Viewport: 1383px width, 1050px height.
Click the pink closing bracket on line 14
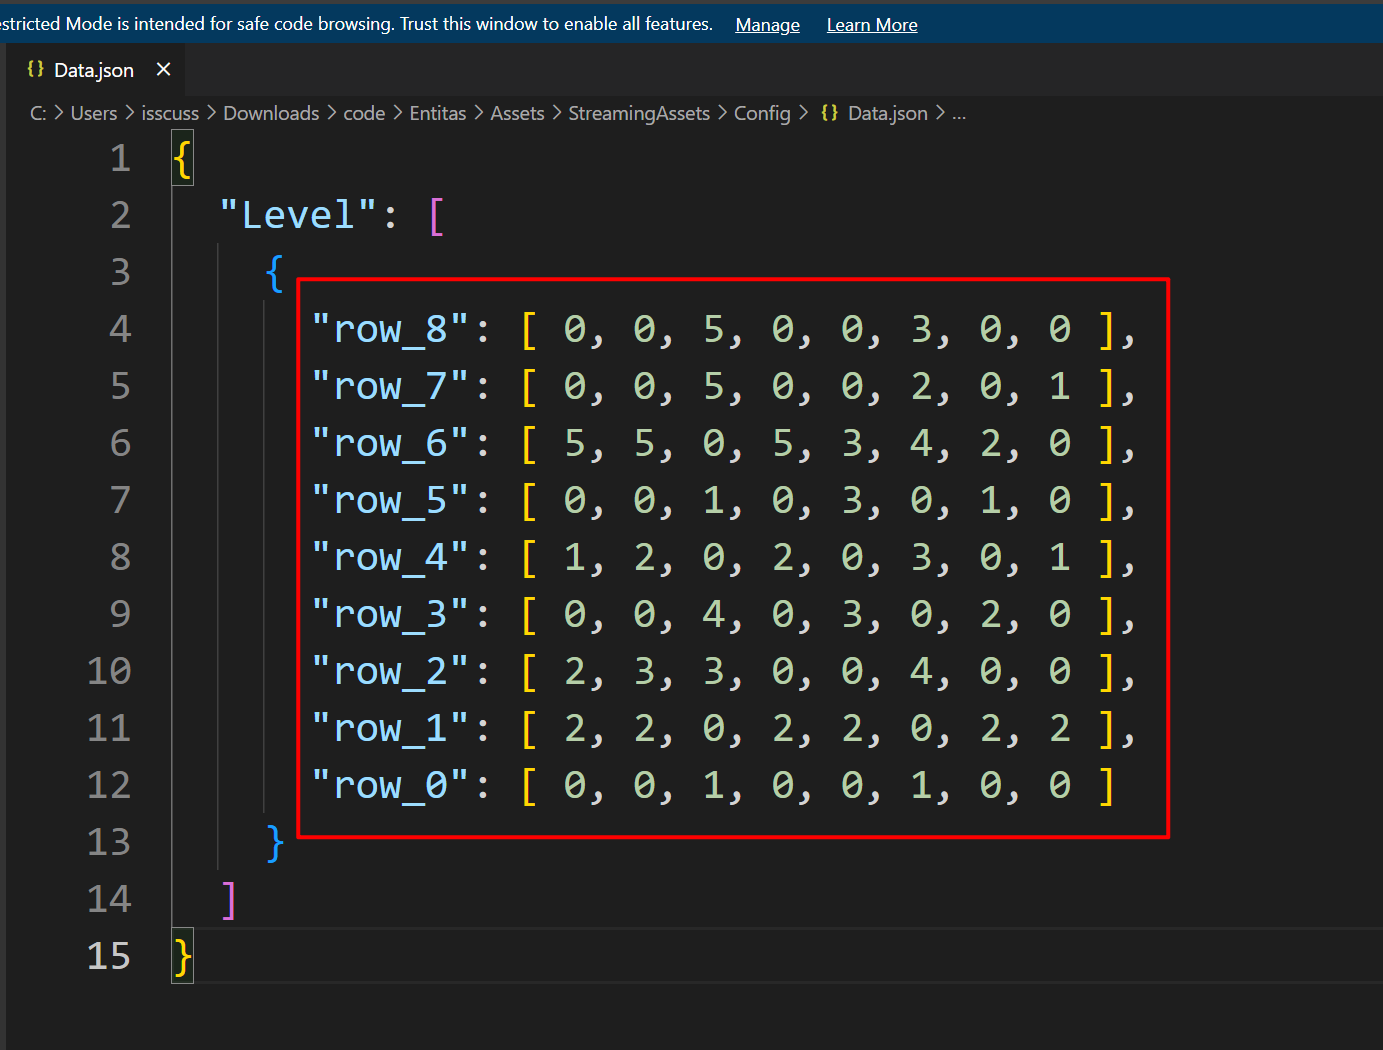(x=229, y=900)
